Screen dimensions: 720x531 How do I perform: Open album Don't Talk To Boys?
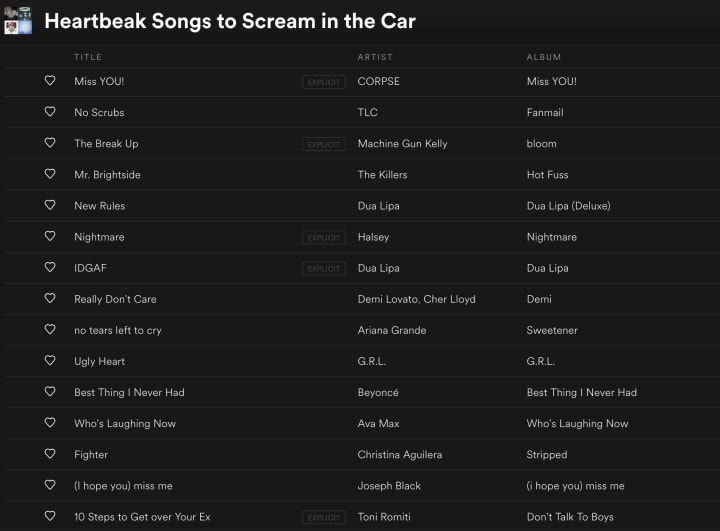[570, 517]
